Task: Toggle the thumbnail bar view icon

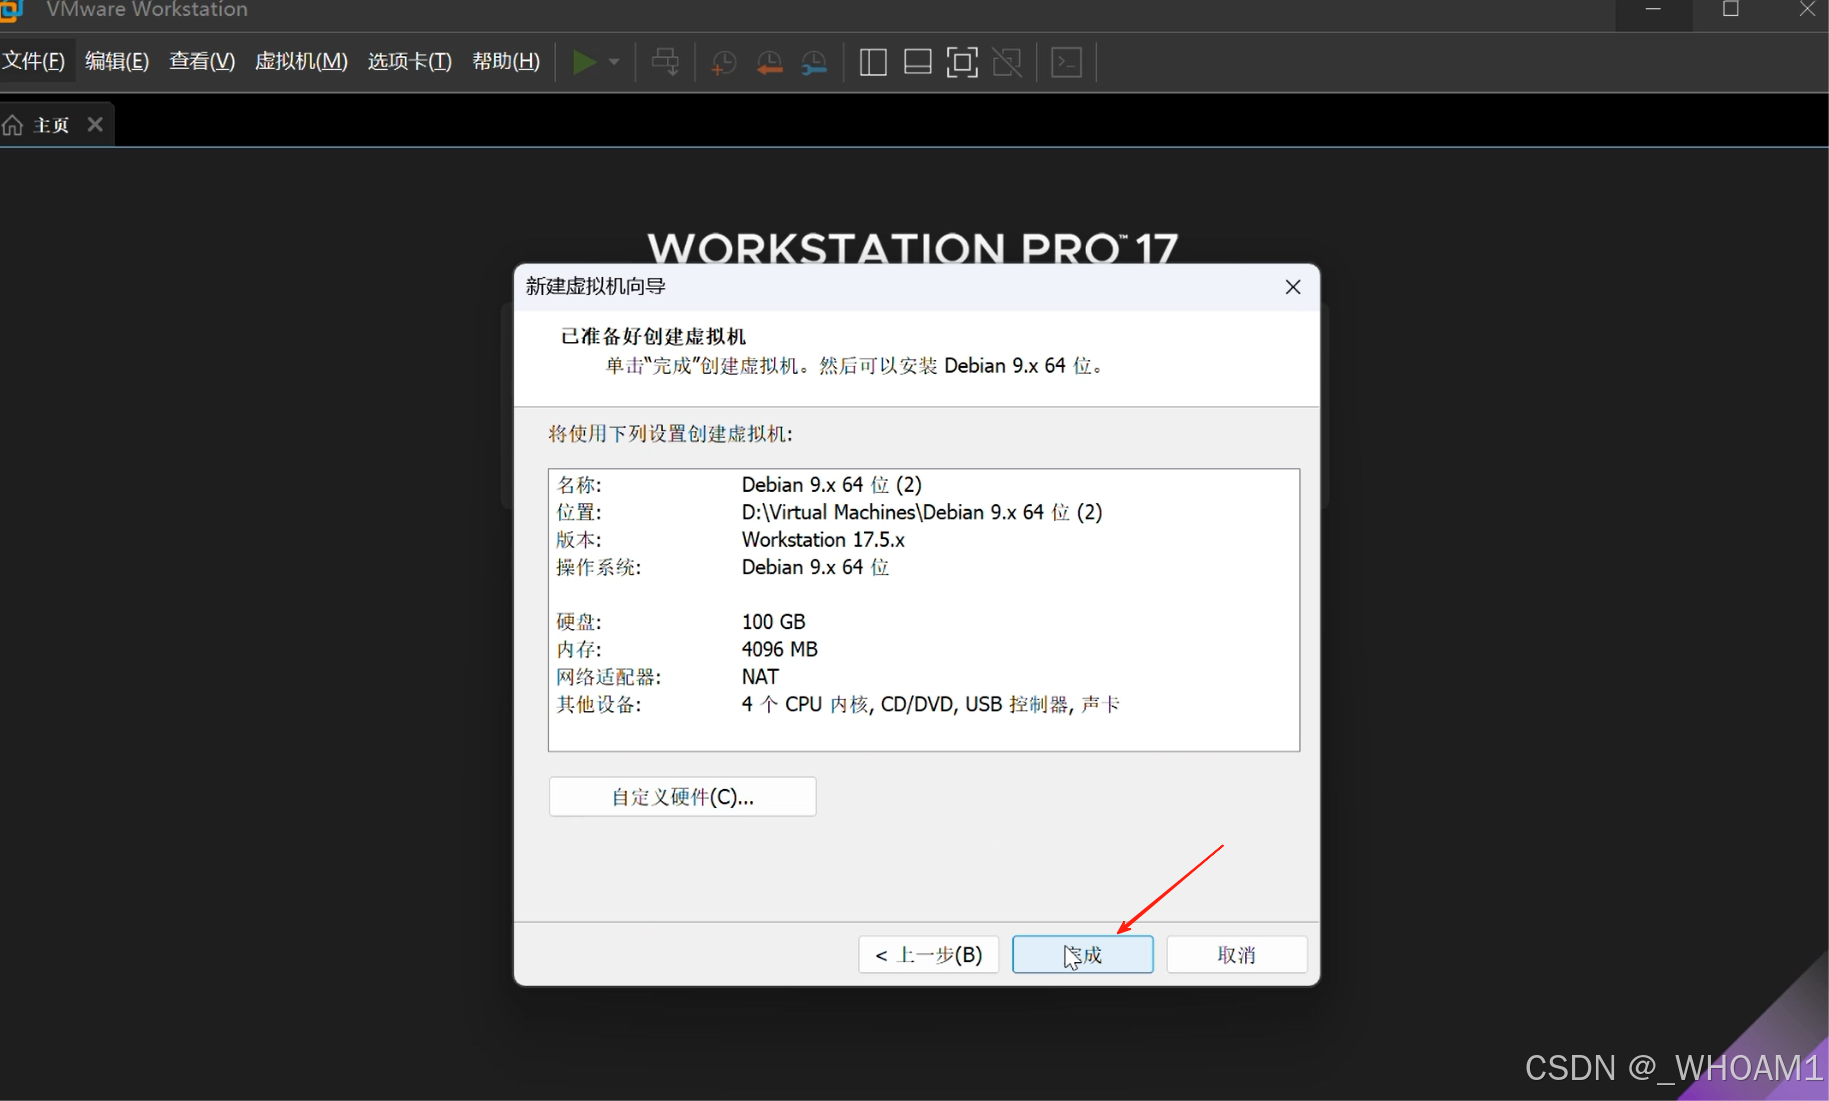Action: point(917,62)
